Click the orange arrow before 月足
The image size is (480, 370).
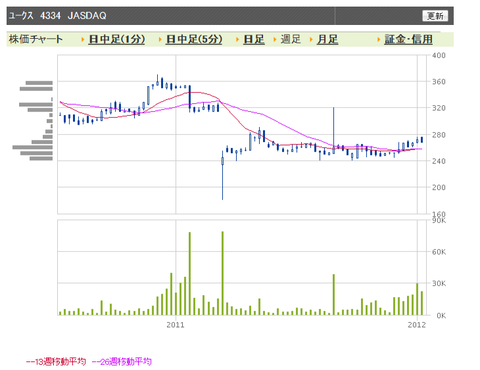(x=311, y=40)
